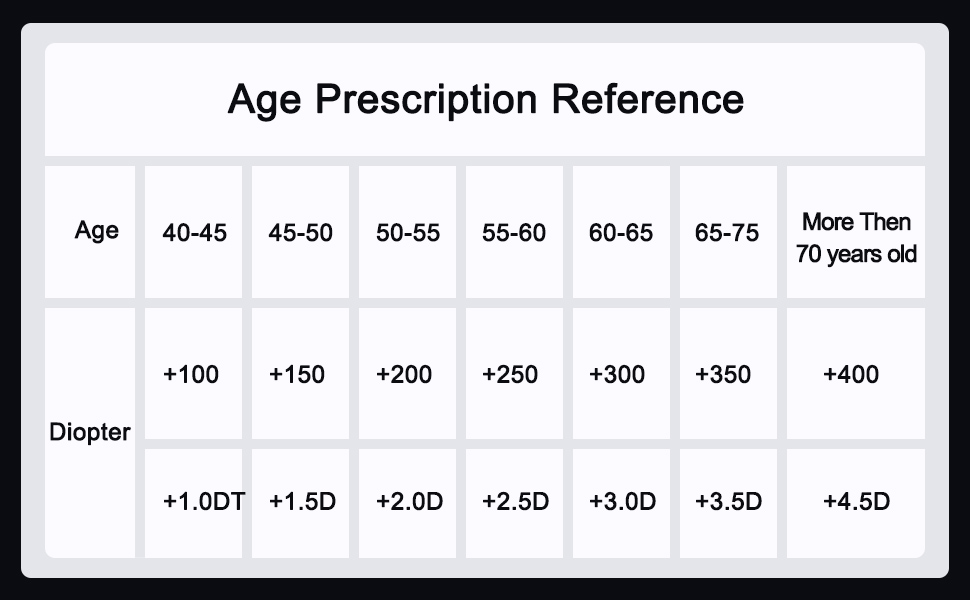This screenshot has height=600, width=970.
Task: Pick the +350 diopter cell
Action: [723, 375]
